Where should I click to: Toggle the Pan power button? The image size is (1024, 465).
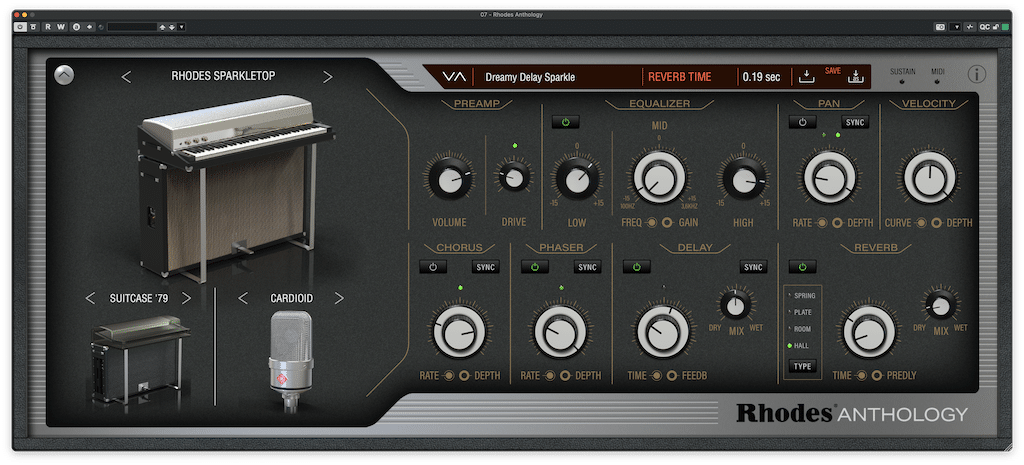(x=802, y=122)
